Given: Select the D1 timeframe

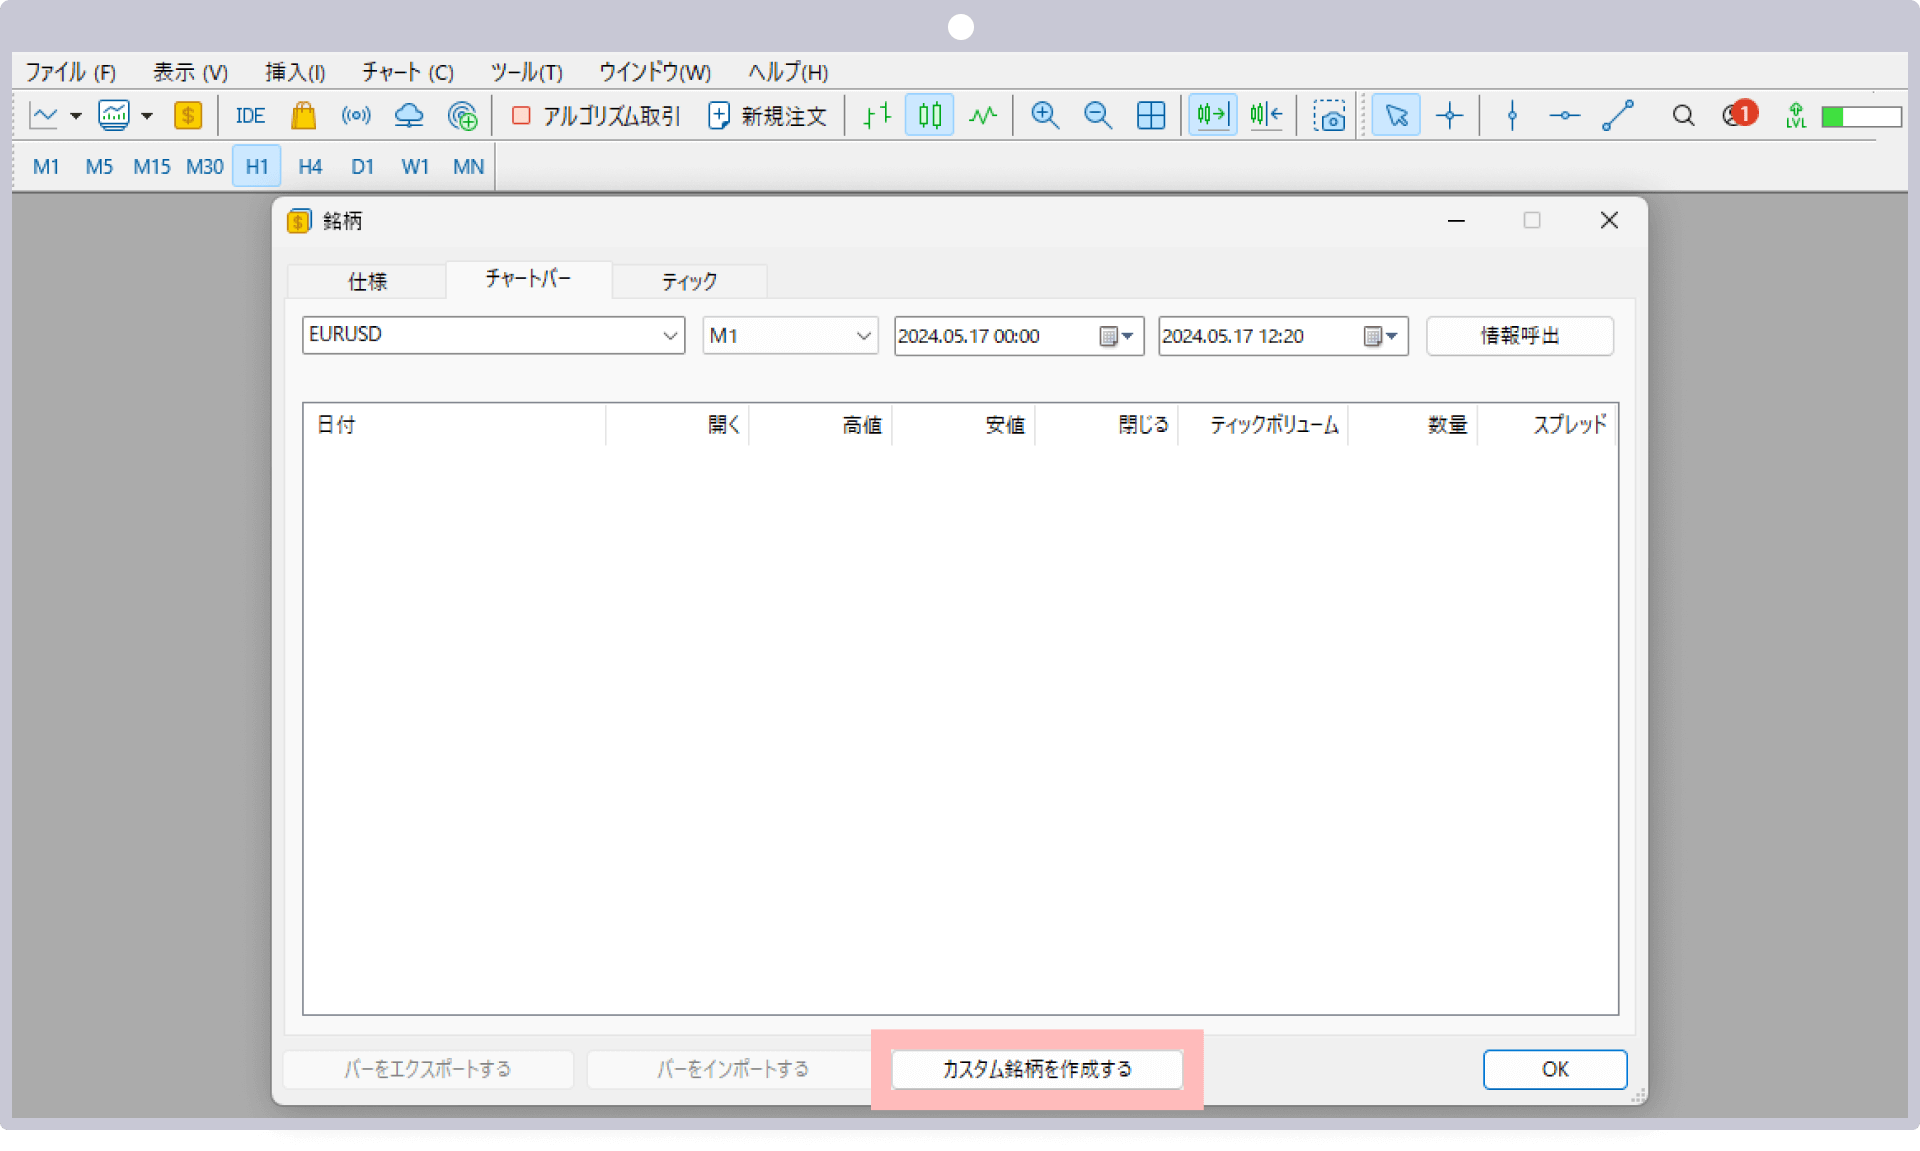Looking at the screenshot, I should click(x=362, y=167).
